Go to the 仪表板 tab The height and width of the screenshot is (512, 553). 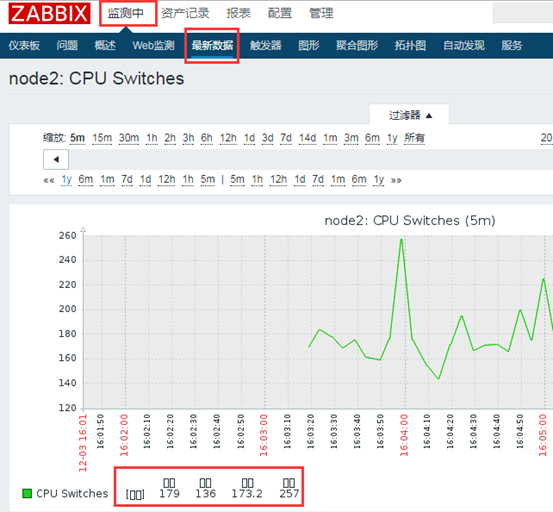pyautogui.click(x=24, y=45)
